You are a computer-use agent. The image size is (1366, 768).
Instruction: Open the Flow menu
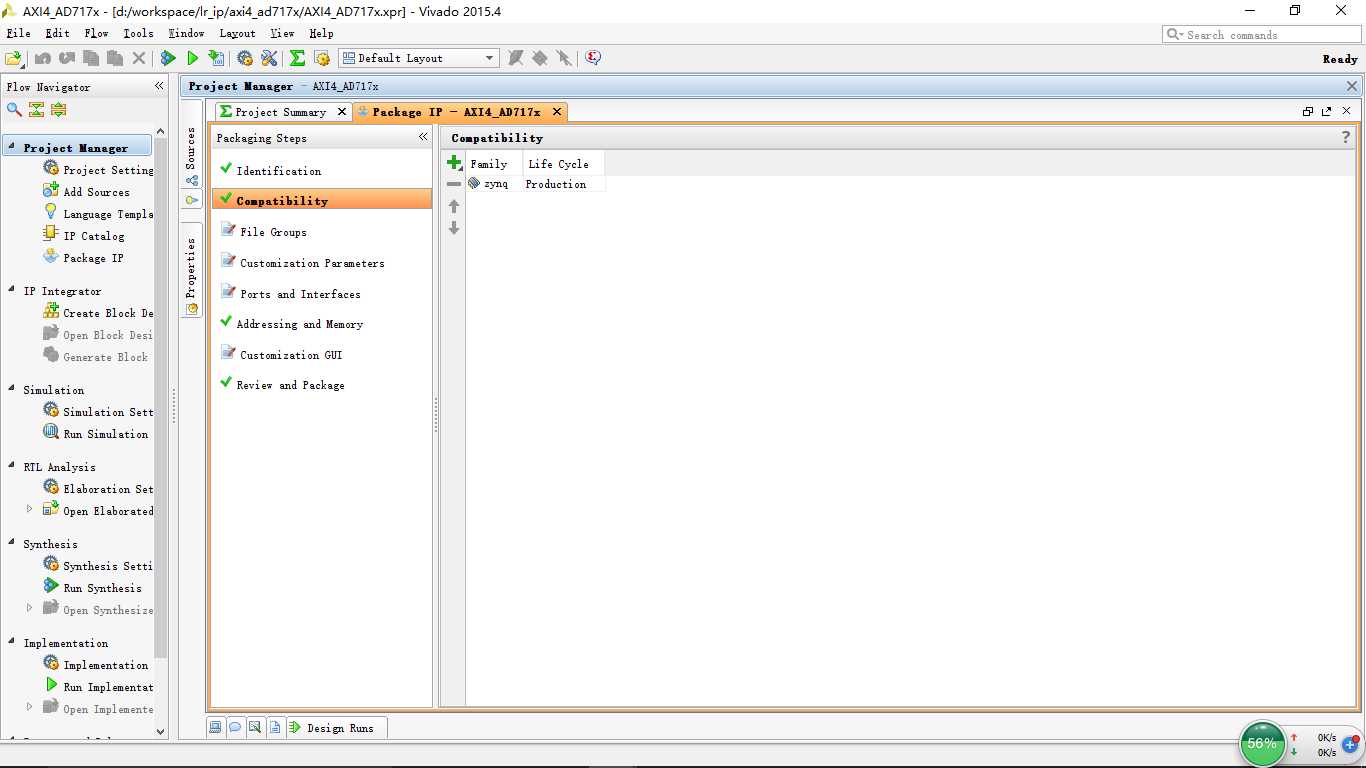96,33
